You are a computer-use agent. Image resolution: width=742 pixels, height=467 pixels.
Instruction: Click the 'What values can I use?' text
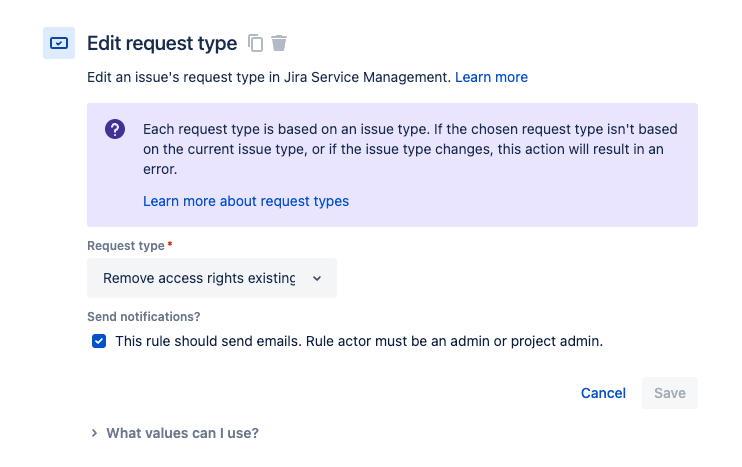coord(182,433)
